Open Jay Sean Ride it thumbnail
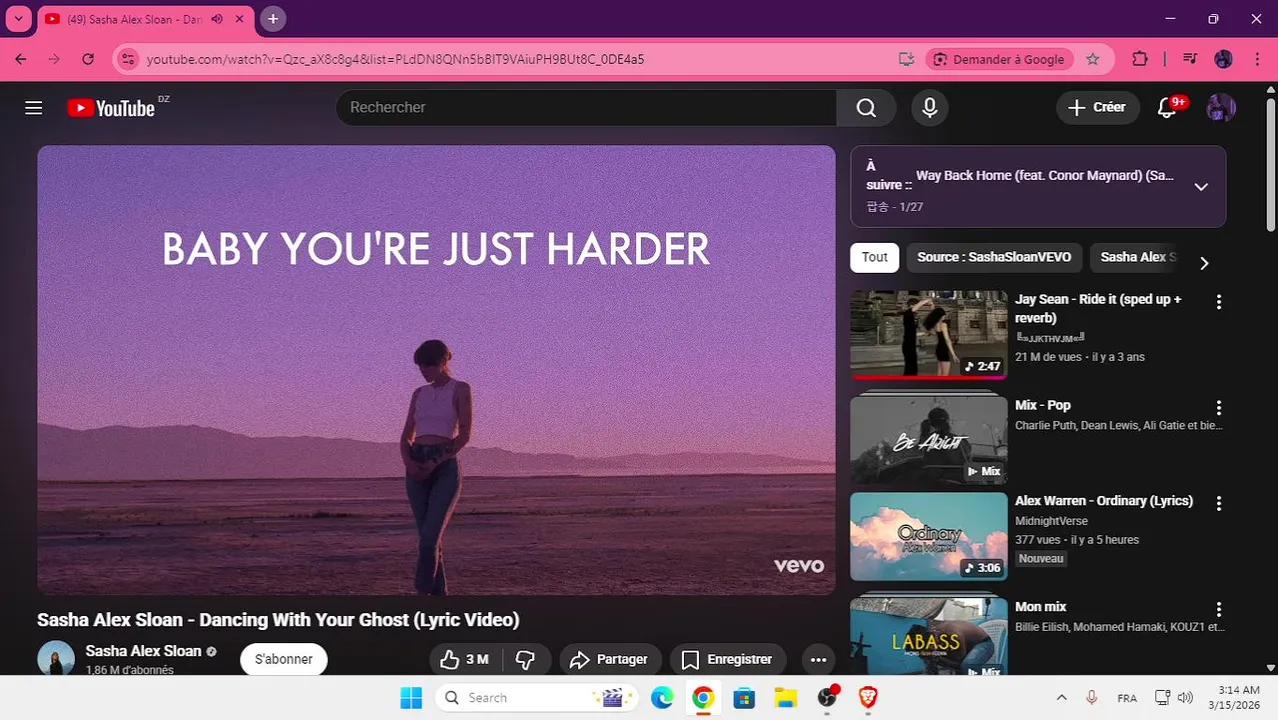Image resolution: width=1278 pixels, height=720 pixels. click(x=929, y=335)
